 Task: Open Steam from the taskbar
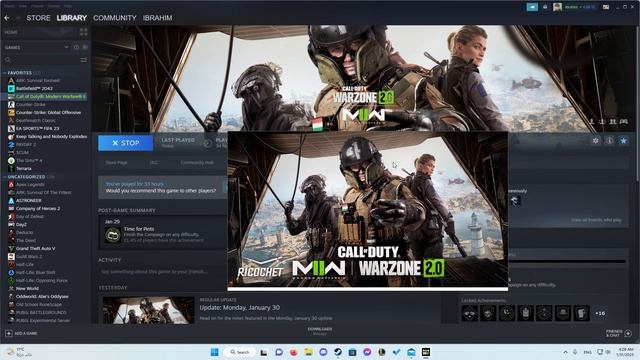pos(338,352)
